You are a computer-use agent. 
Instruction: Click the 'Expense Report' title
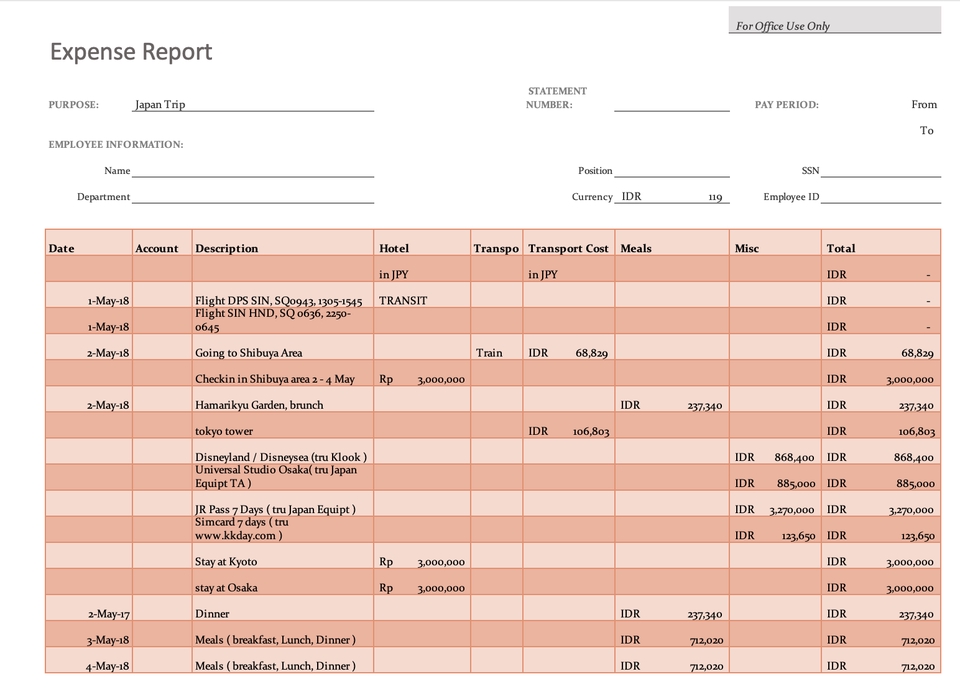131,51
